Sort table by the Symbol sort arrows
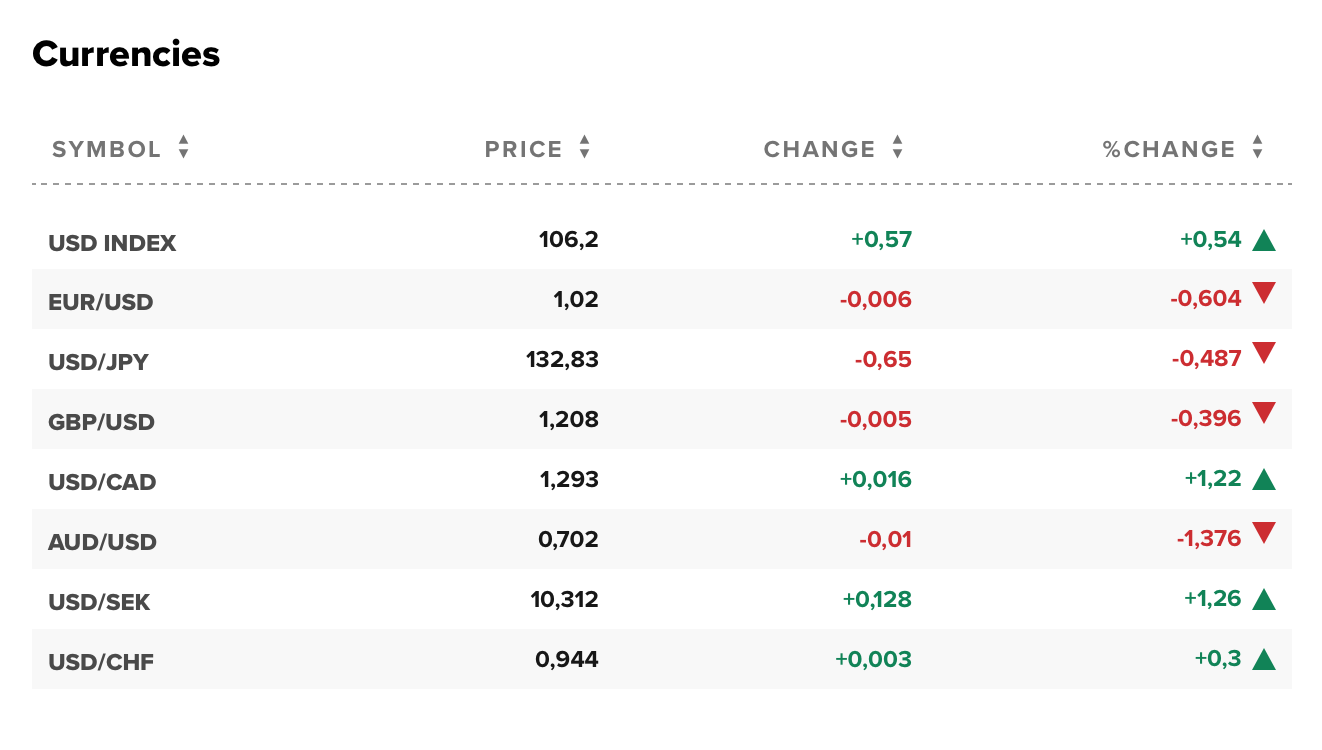The height and width of the screenshot is (750, 1322). coord(184,149)
